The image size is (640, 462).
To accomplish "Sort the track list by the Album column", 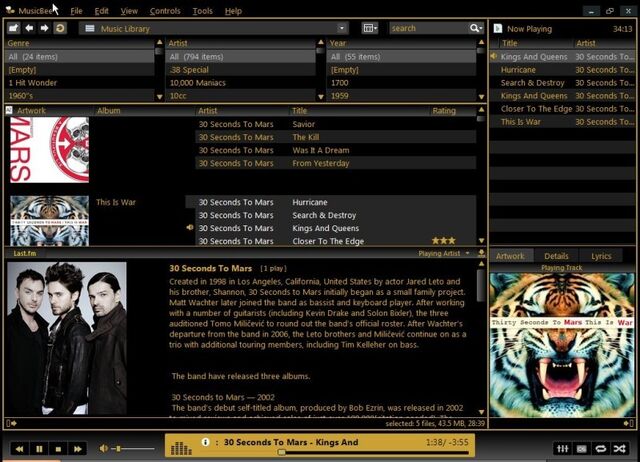I will click(x=108, y=111).
